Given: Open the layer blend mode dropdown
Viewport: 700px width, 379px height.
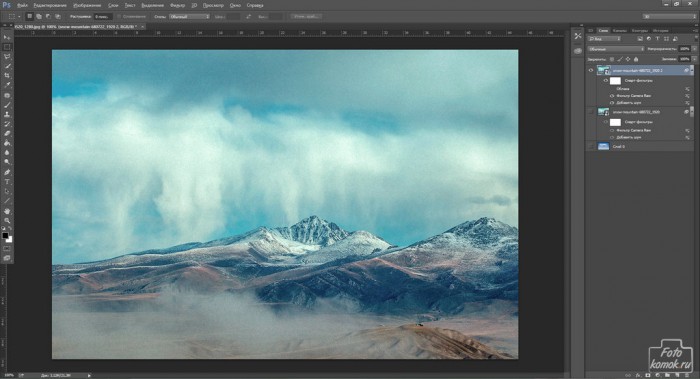Looking at the screenshot, I should tap(616, 49).
